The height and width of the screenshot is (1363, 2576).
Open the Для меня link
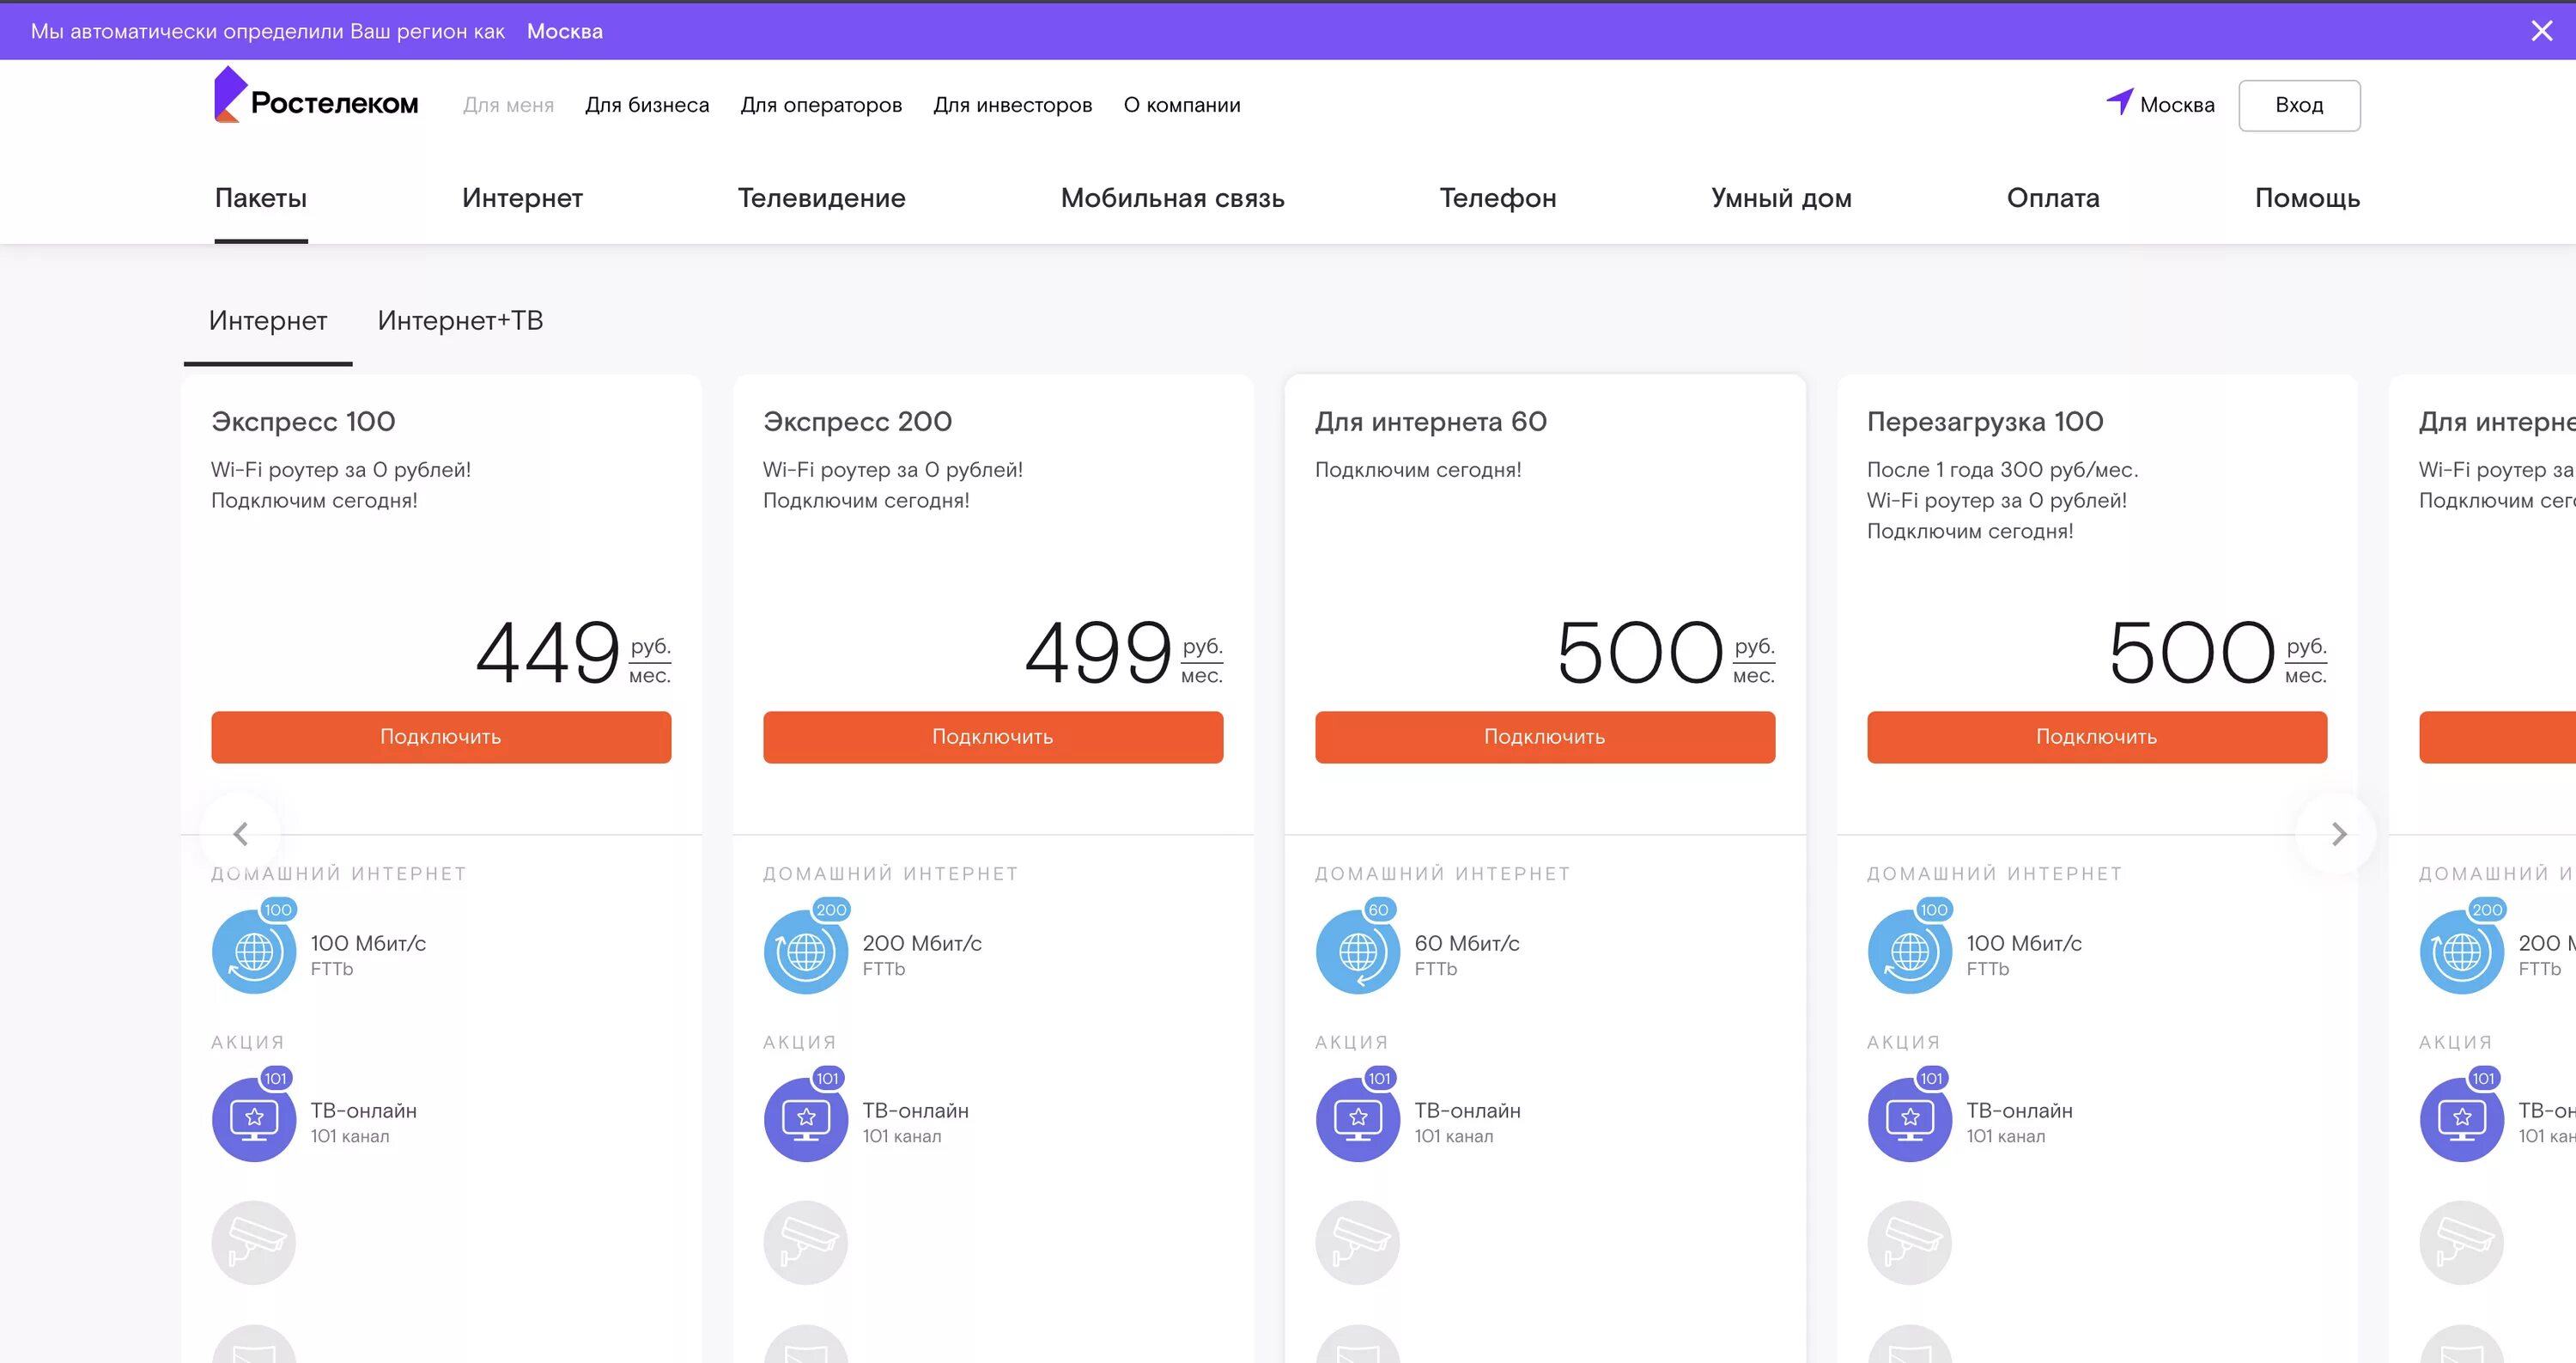point(508,105)
